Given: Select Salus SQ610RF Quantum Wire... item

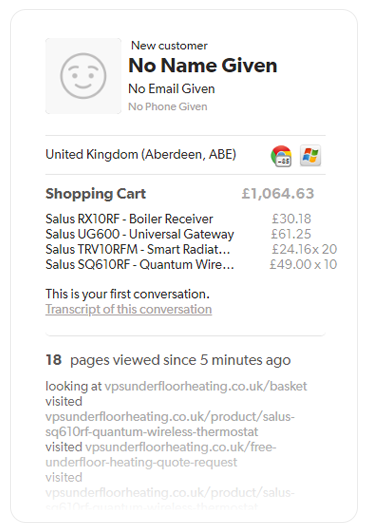Looking at the screenshot, I should coord(140,264).
